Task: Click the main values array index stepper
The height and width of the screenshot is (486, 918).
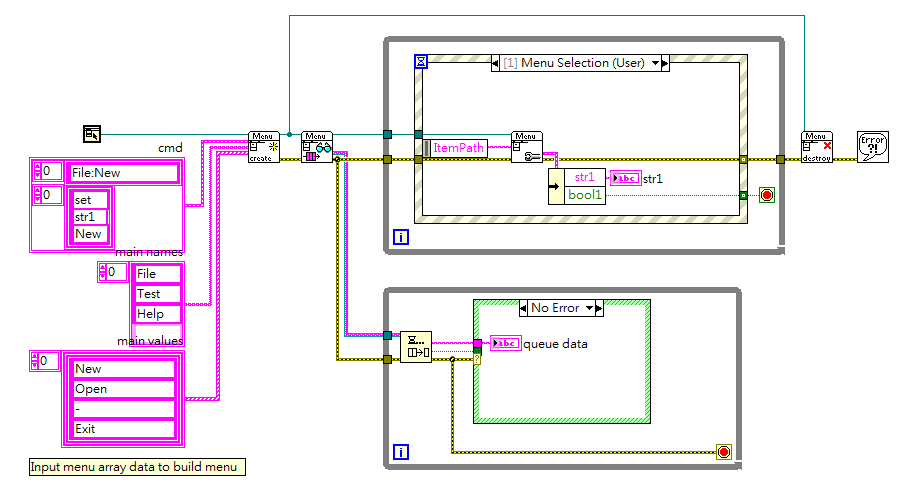Action: pyautogui.click(x=35, y=361)
